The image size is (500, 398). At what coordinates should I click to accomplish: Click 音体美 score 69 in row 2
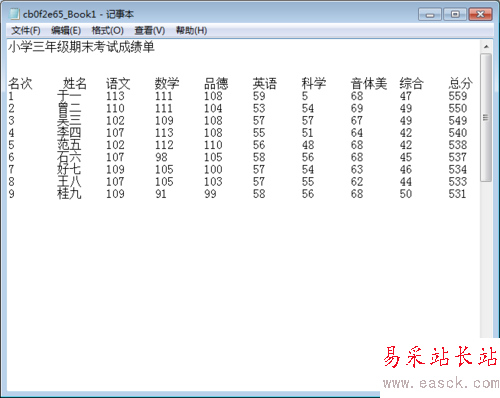pos(357,108)
